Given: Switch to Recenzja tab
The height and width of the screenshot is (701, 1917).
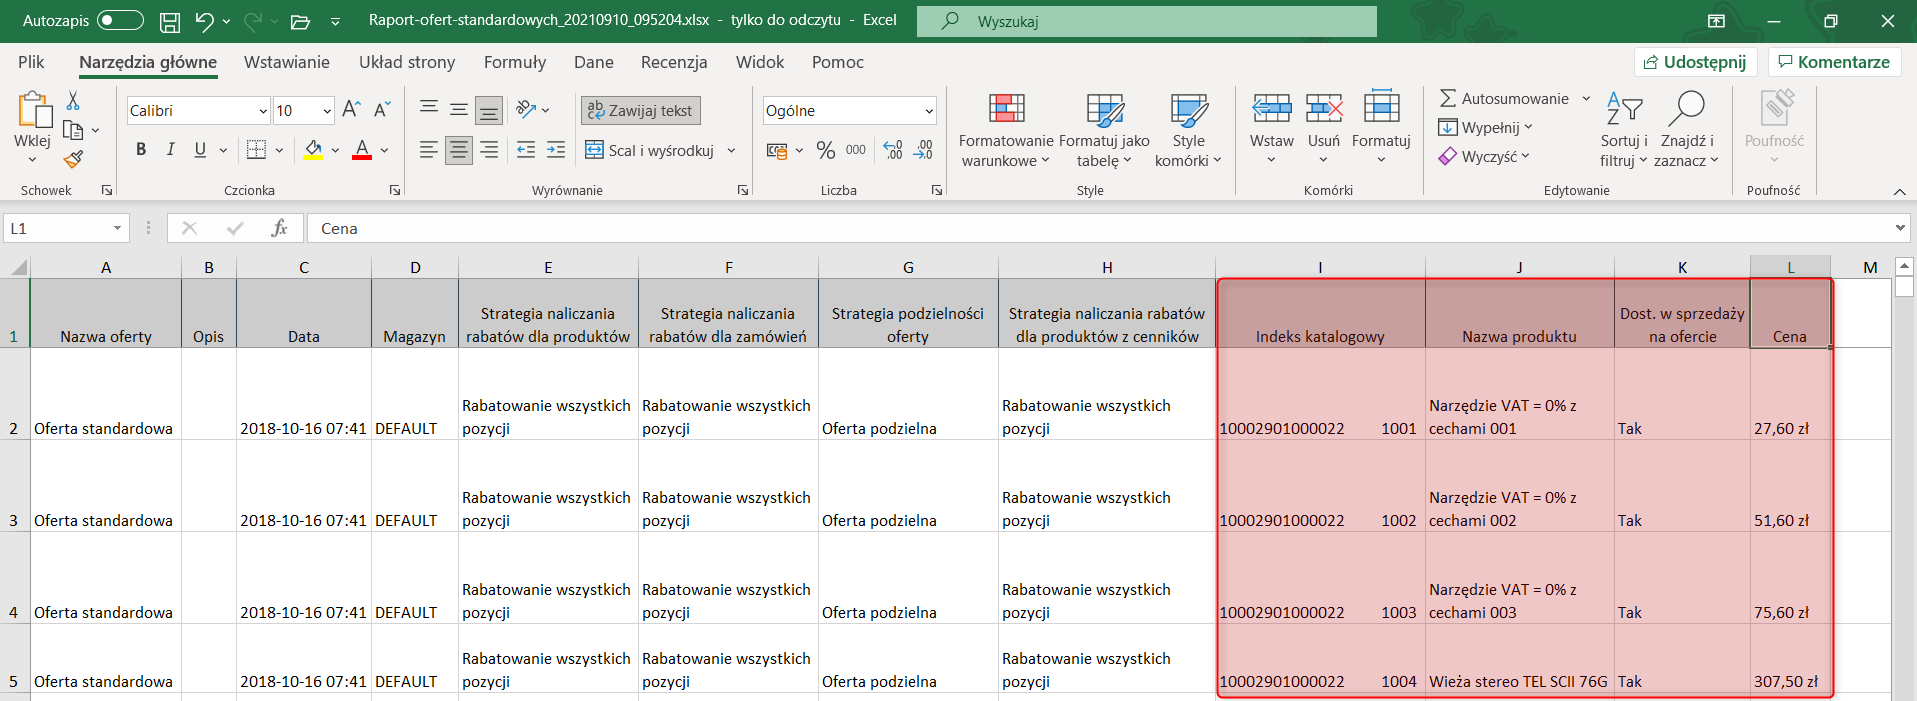Looking at the screenshot, I should pyautogui.click(x=674, y=62).
